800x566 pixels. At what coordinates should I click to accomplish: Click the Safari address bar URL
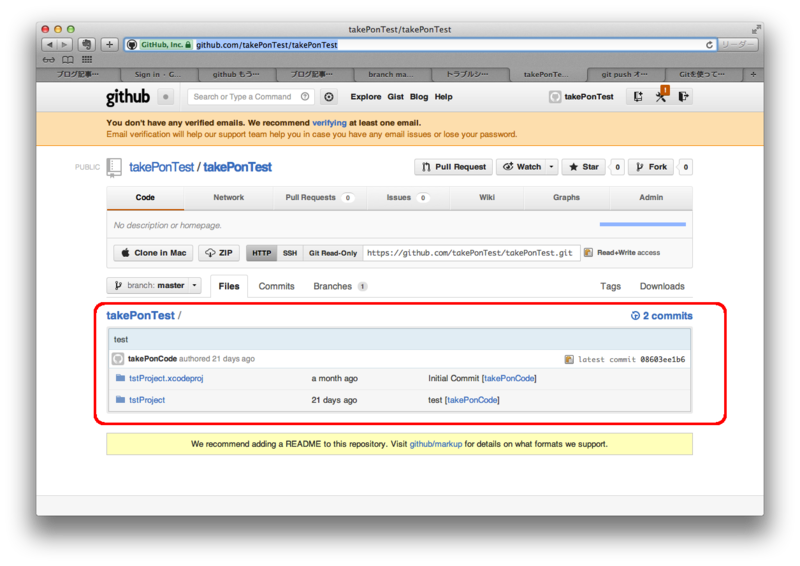coord(267,45)
